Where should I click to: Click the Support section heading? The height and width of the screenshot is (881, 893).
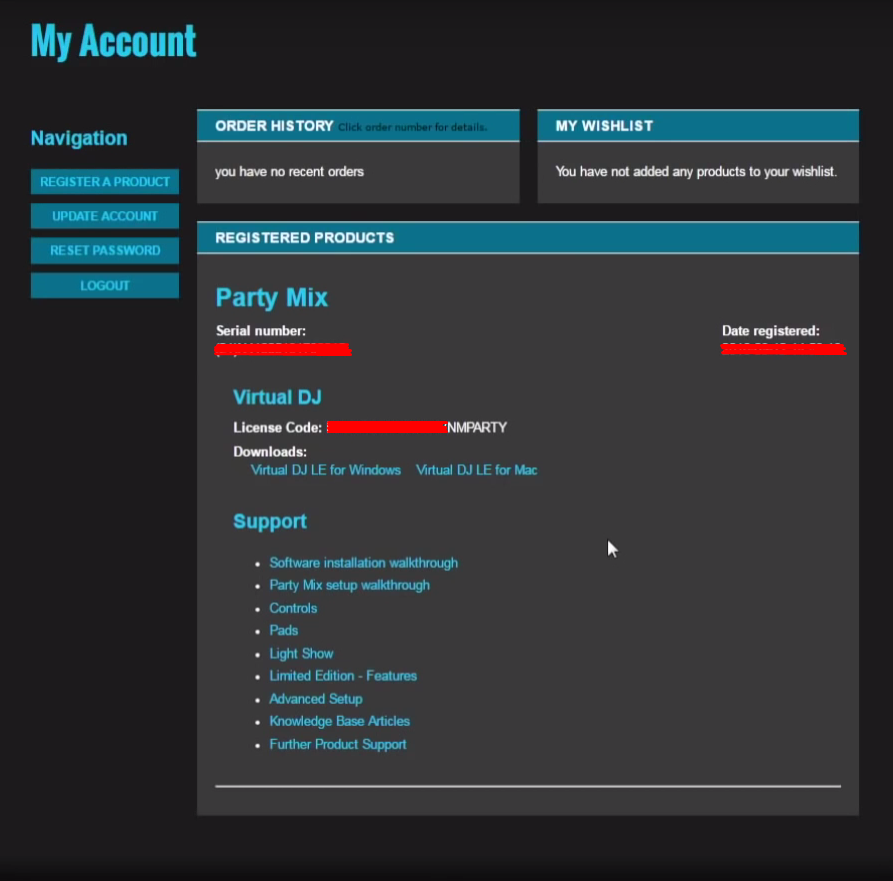270,522
